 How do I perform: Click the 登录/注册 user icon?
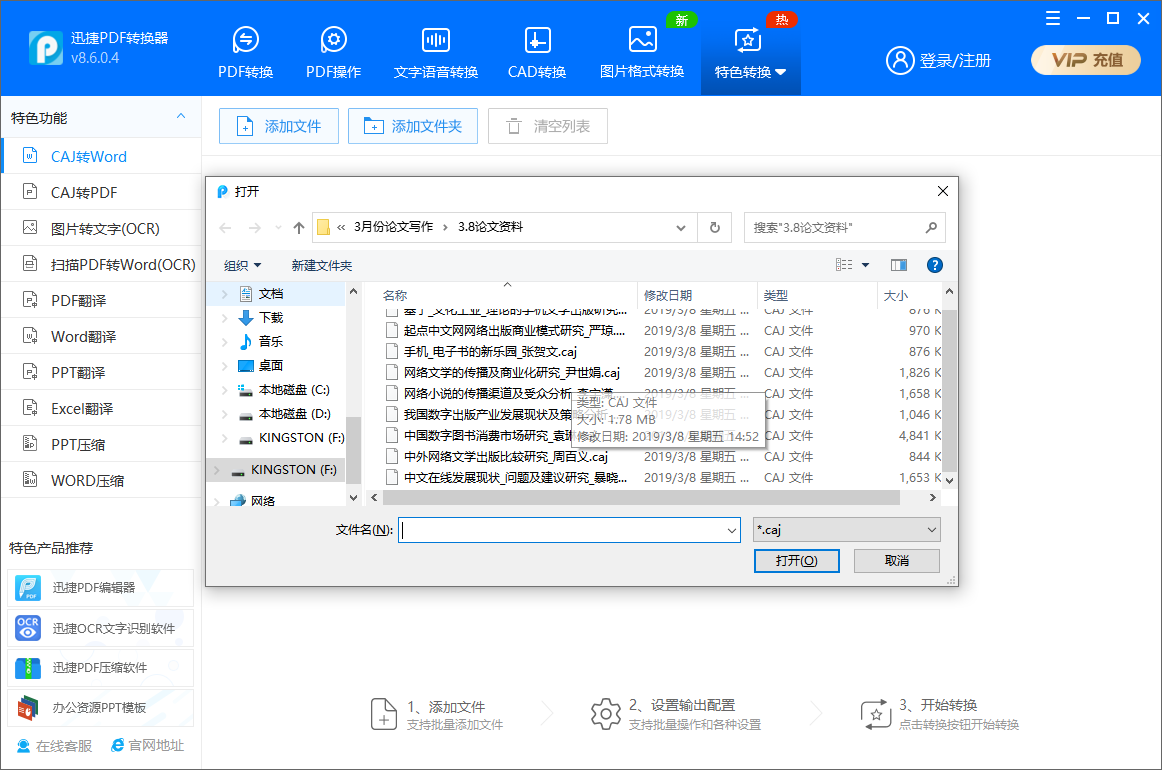(900, 60)
